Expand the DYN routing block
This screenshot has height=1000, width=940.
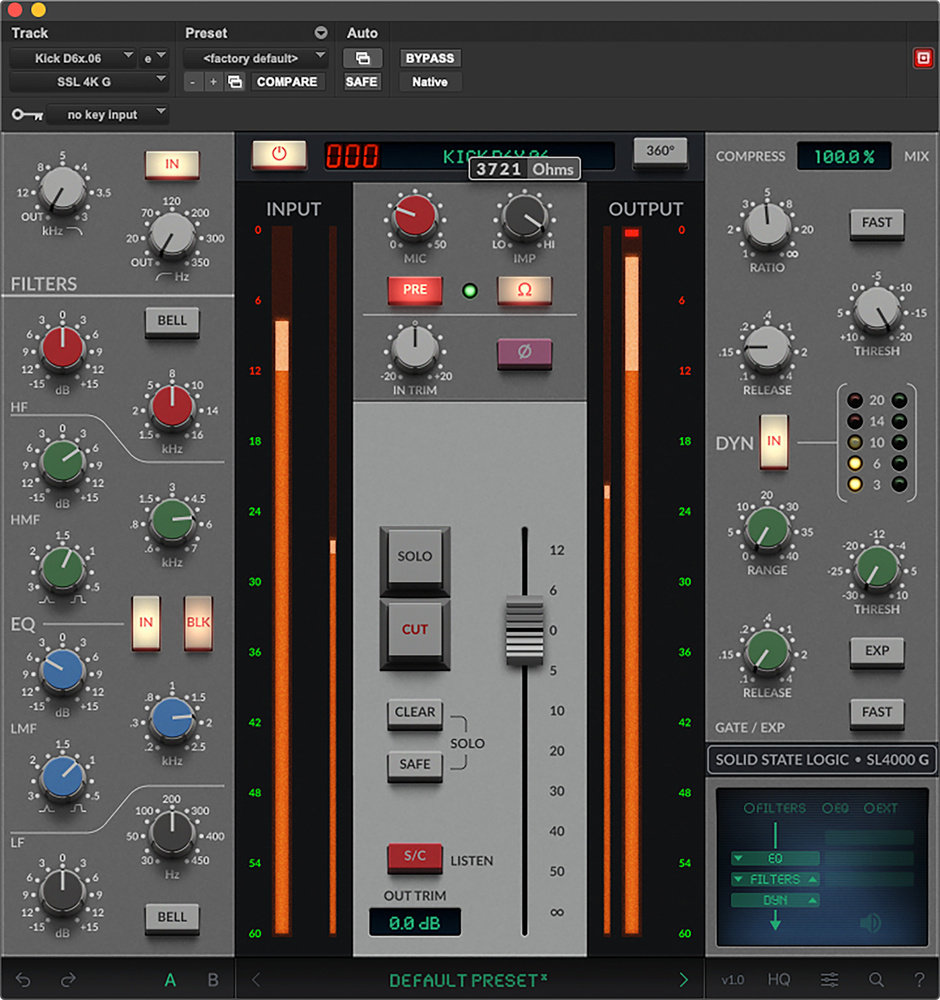(x=775, y=901)
